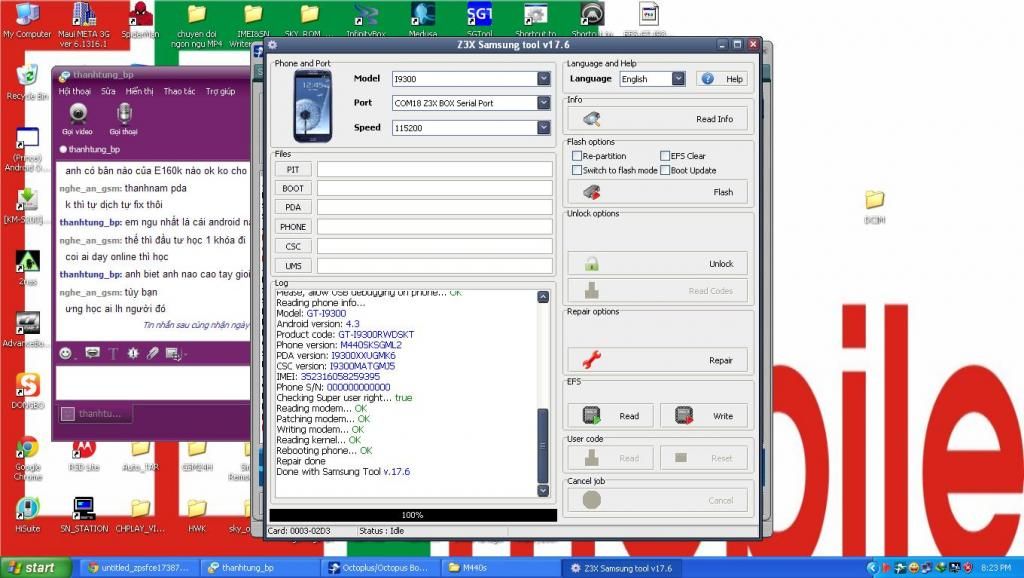This screenshot has height=578, width=1024.
Task: Start a video call in chat window
Action: [78, 118]
